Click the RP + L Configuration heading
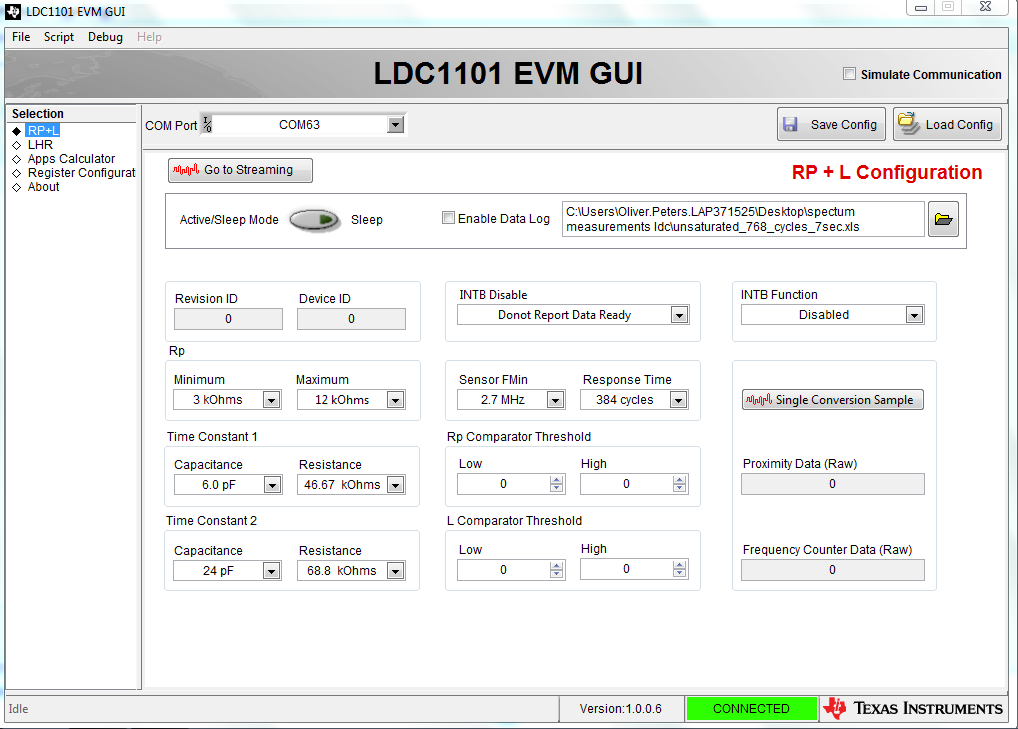This screenshot has width=1018, height=729. point(887,172)
